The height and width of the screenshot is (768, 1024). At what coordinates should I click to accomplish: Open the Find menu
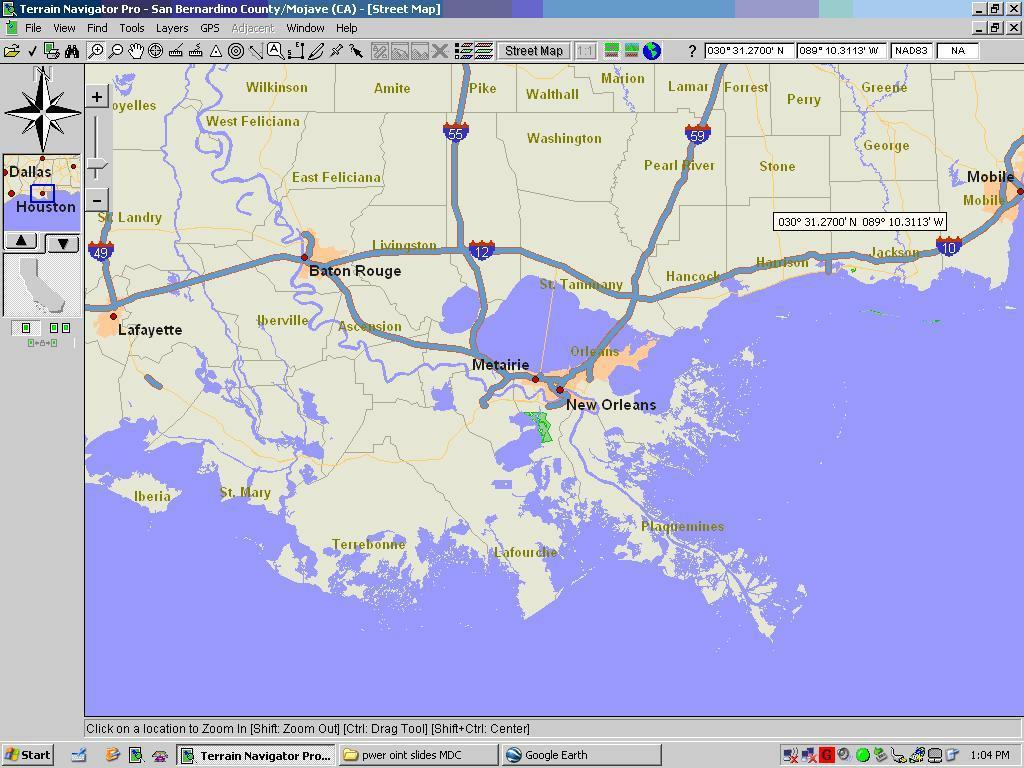[x=97, y=28]
